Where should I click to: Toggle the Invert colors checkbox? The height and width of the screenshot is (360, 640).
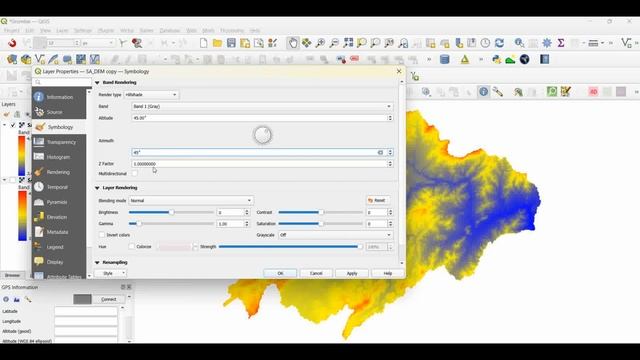pos(102,235)
